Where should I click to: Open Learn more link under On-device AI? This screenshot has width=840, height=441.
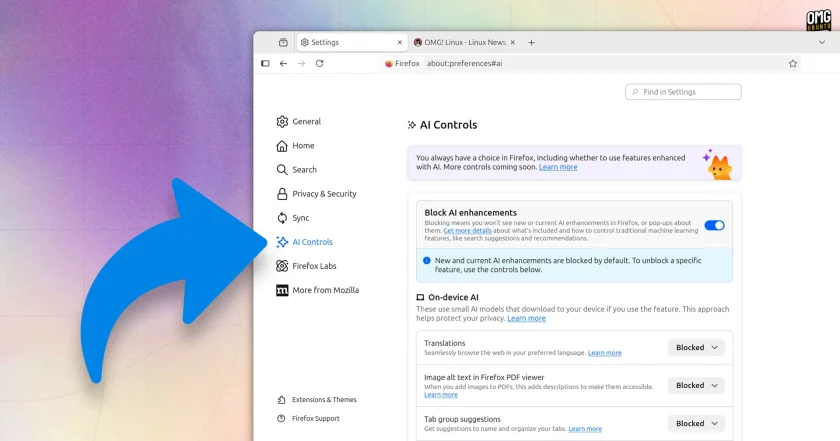coord(527,318)
